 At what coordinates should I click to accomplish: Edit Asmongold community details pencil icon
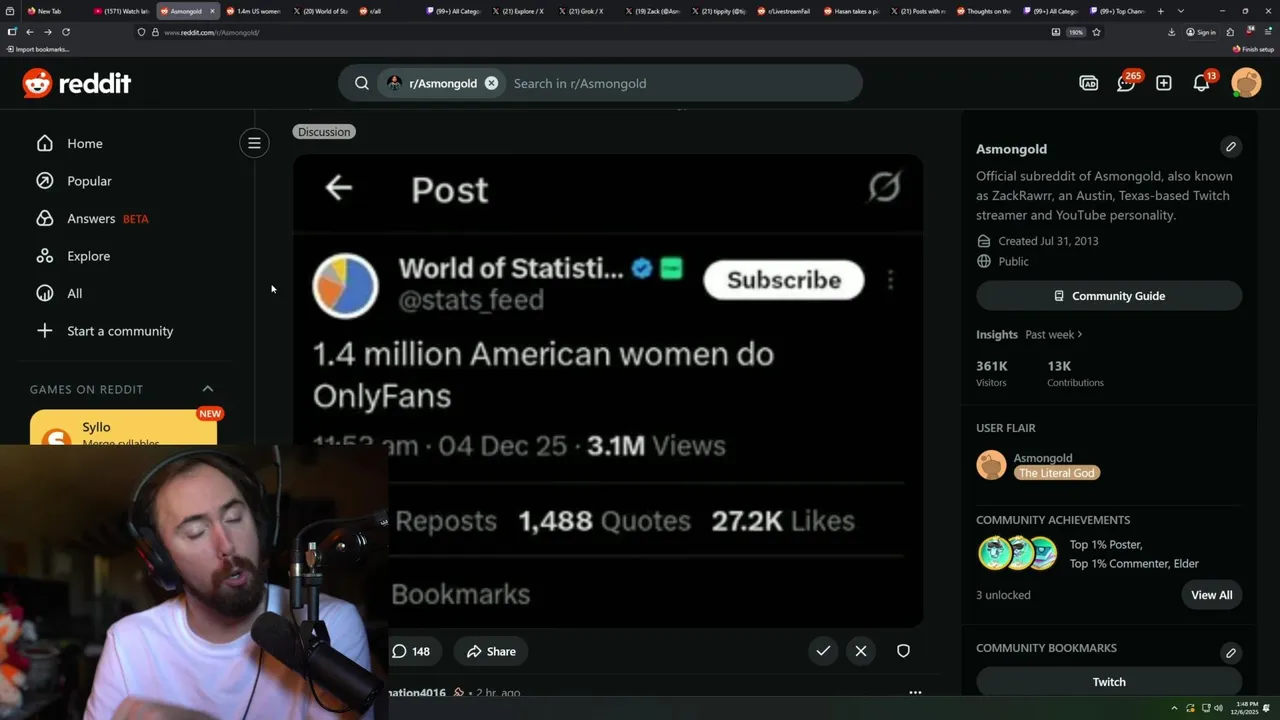point(1231,147)
